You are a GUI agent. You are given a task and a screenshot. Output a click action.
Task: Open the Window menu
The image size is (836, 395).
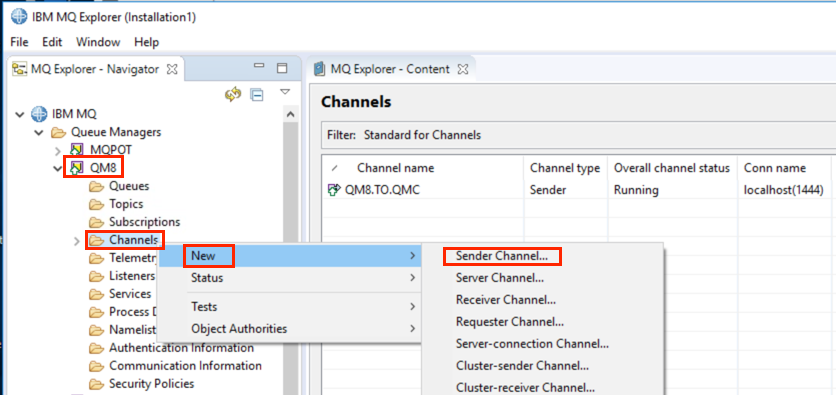98,42
